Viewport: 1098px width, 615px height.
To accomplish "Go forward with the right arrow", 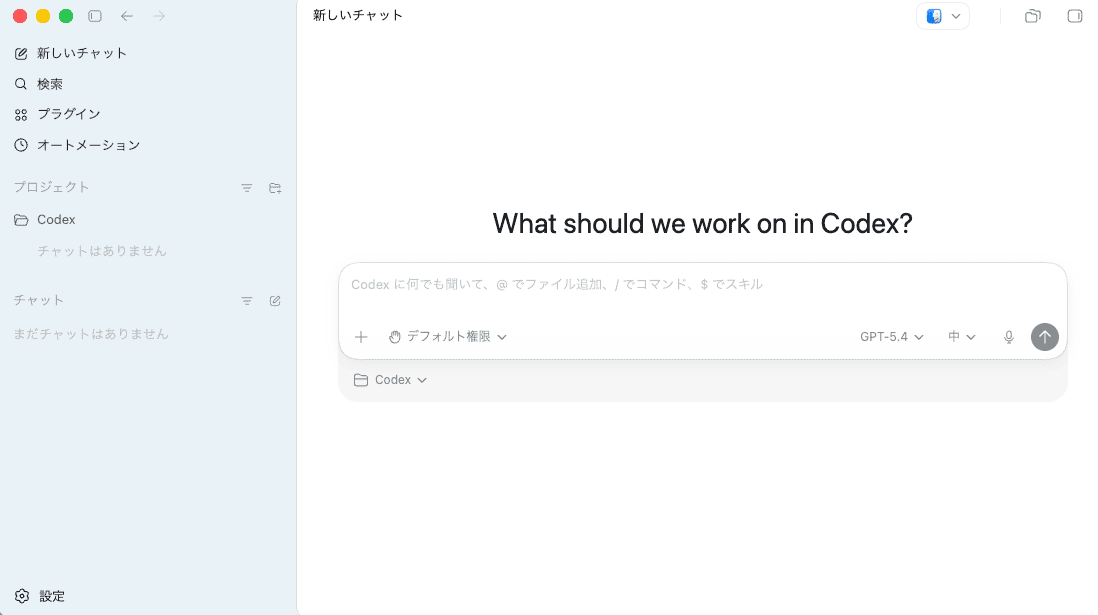I will coord(159,16).
